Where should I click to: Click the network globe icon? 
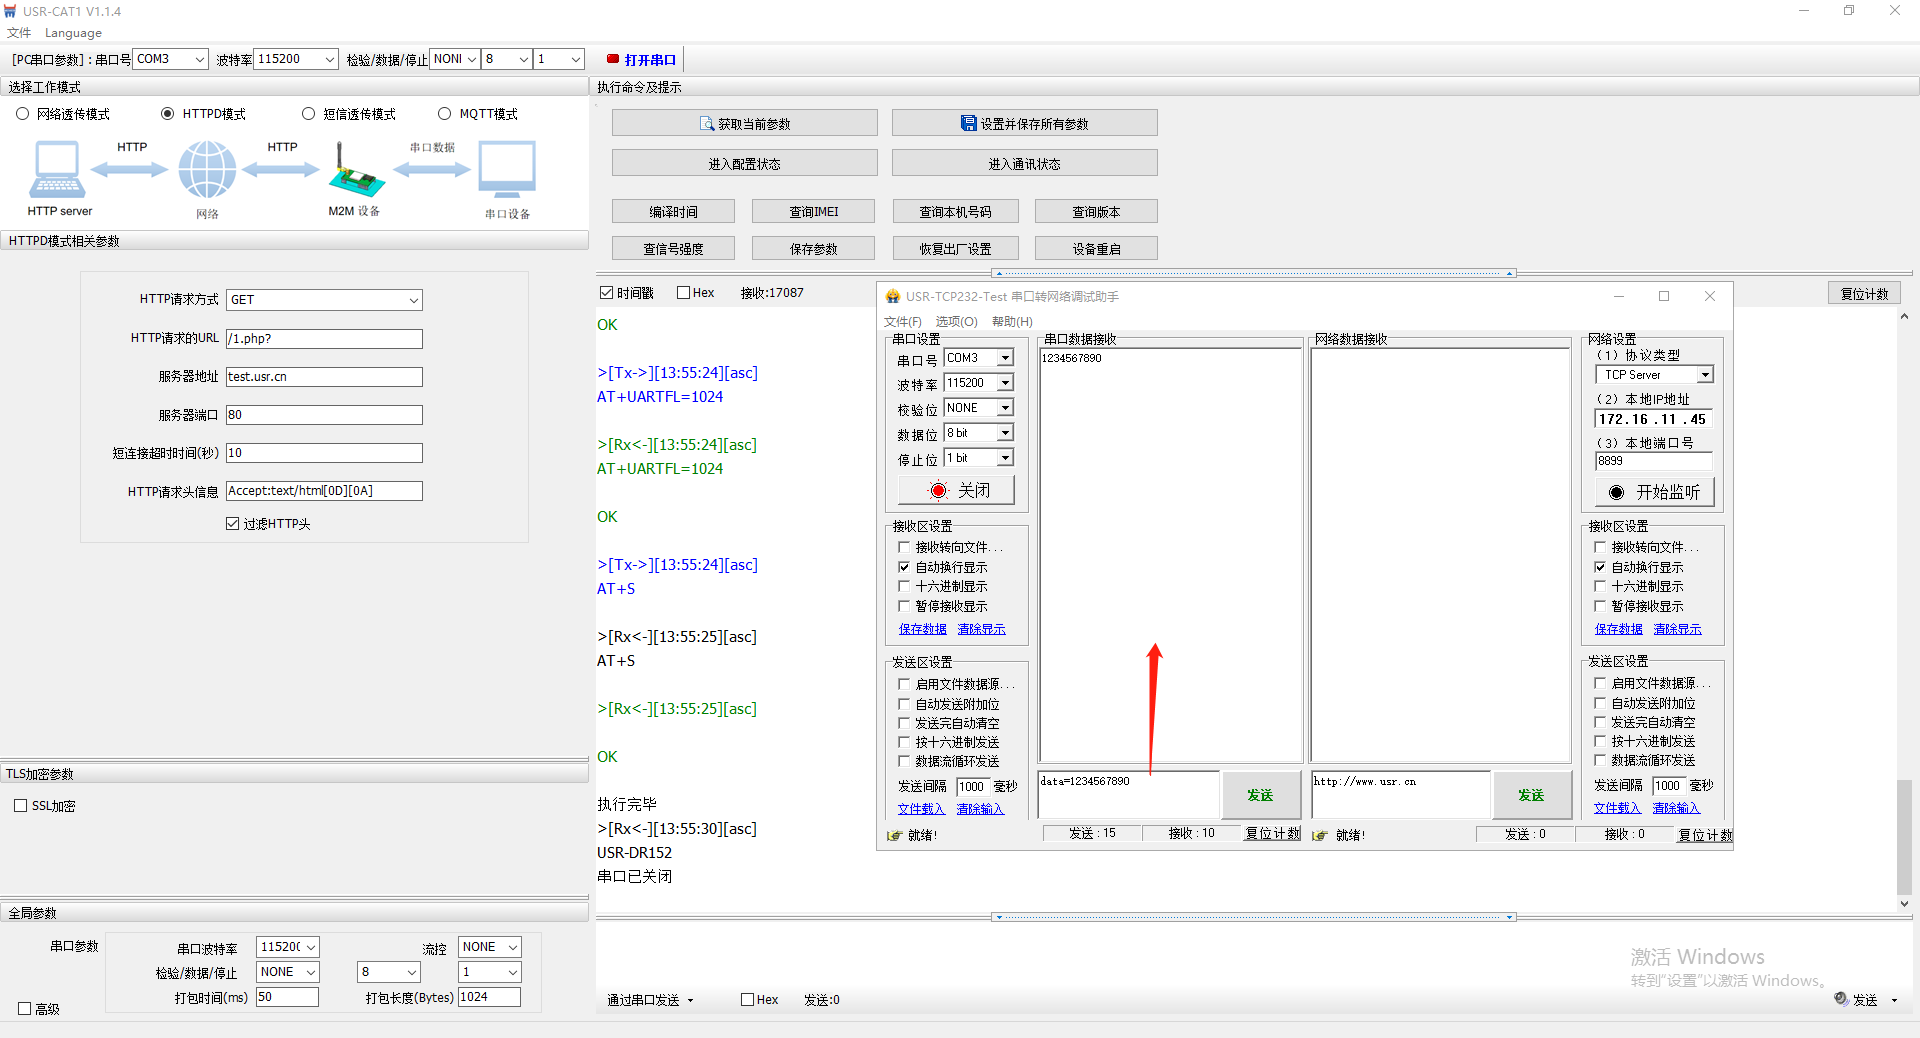click(207, 170)
